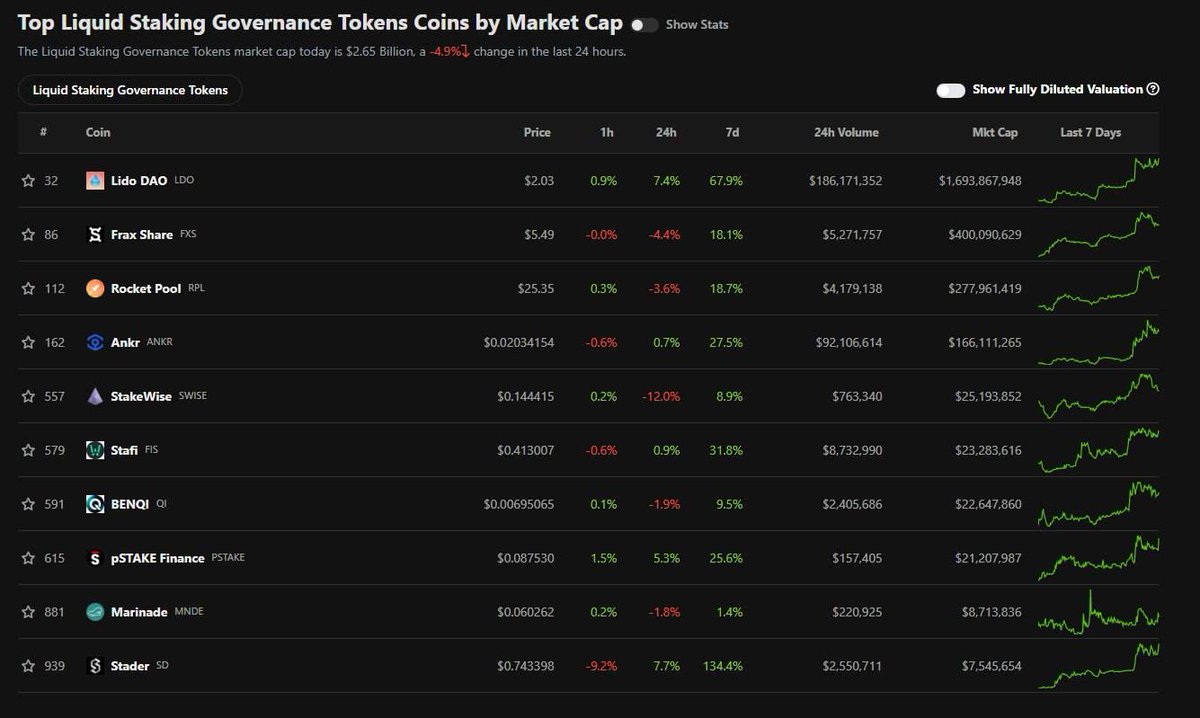Open the StakeWise coin page
Viewport: 1200px width, 718px height.
click(x=141, y=397)
